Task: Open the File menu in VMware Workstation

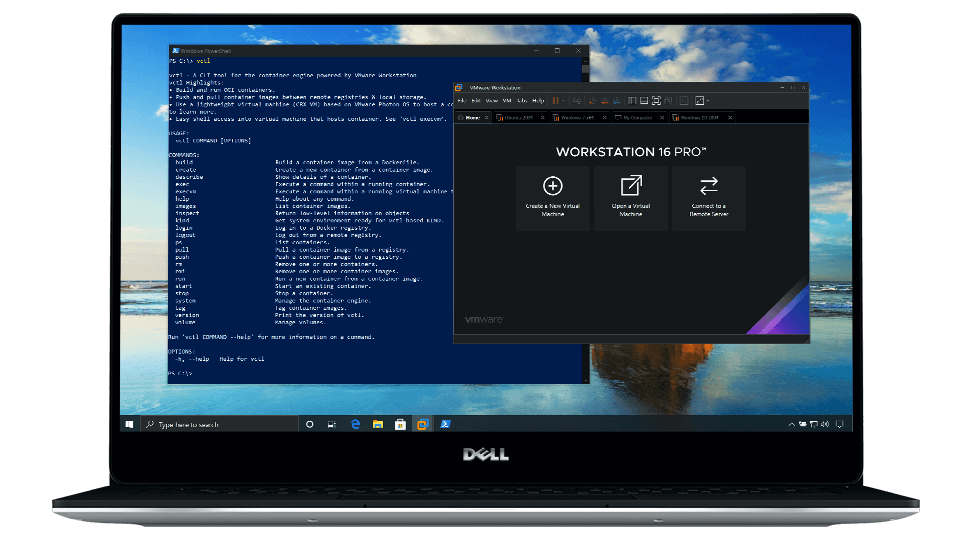Action: tap(462, 100)
